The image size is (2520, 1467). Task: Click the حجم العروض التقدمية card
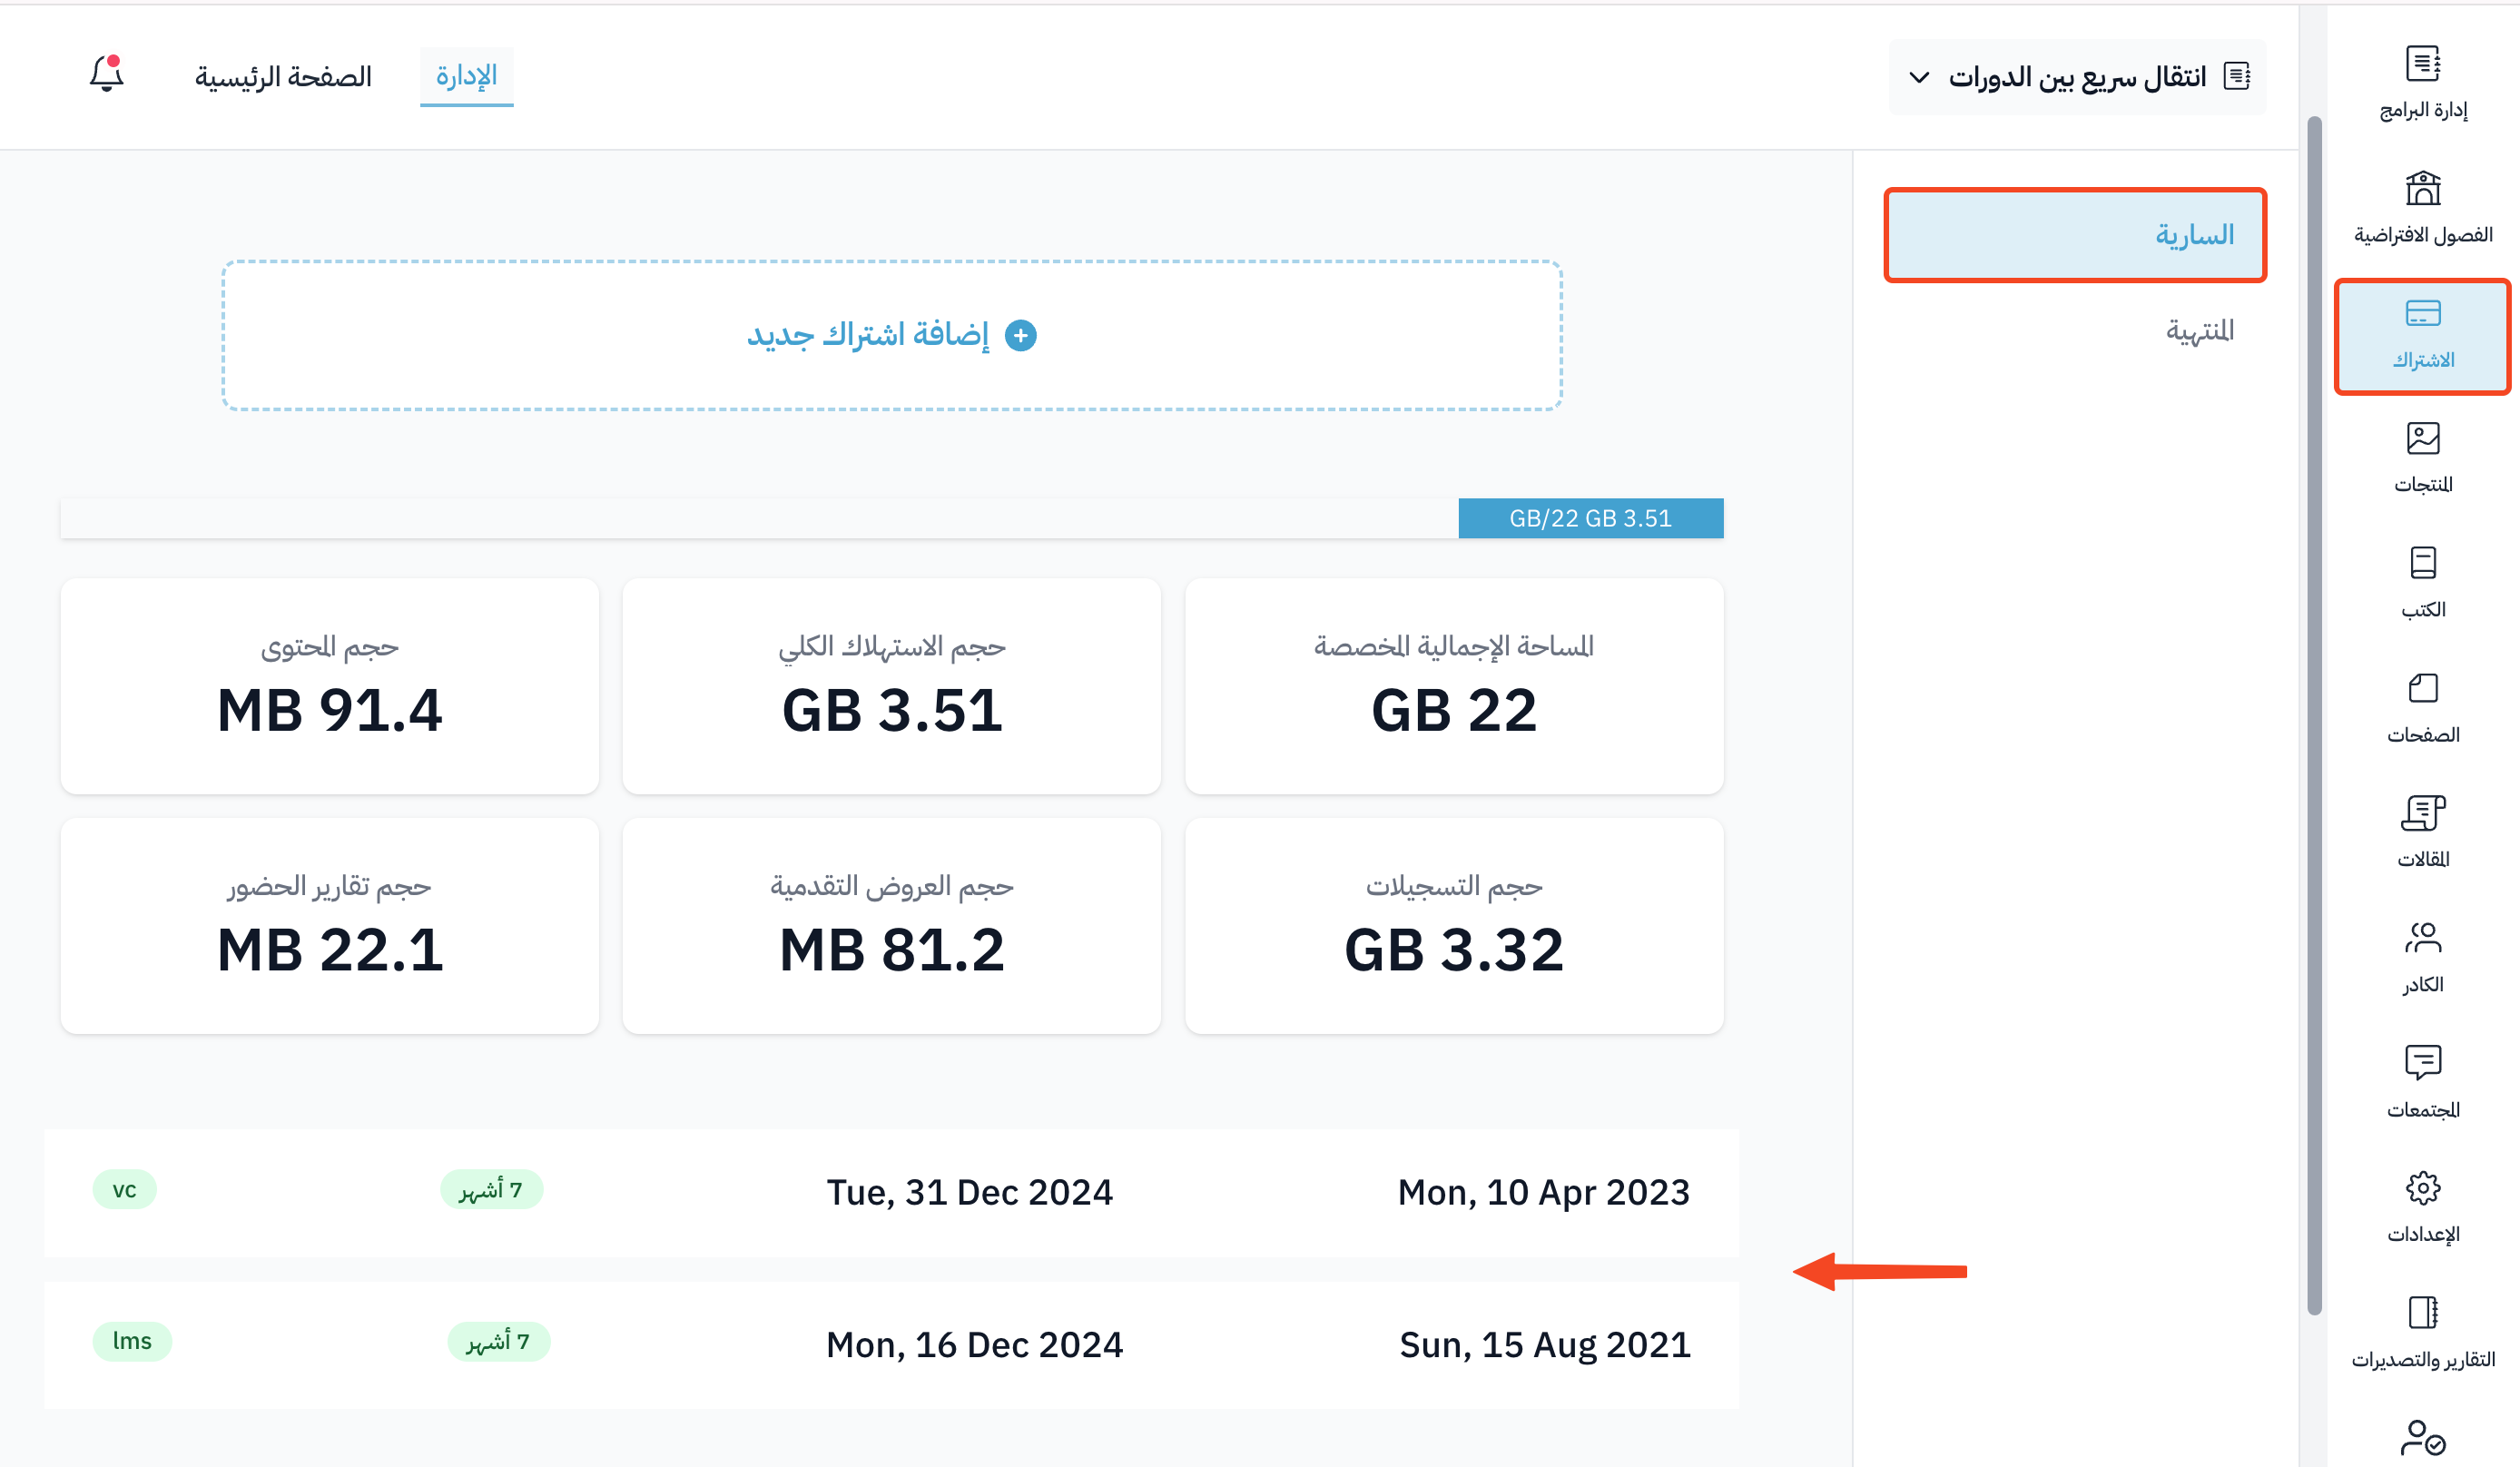(x=891, y=925)
